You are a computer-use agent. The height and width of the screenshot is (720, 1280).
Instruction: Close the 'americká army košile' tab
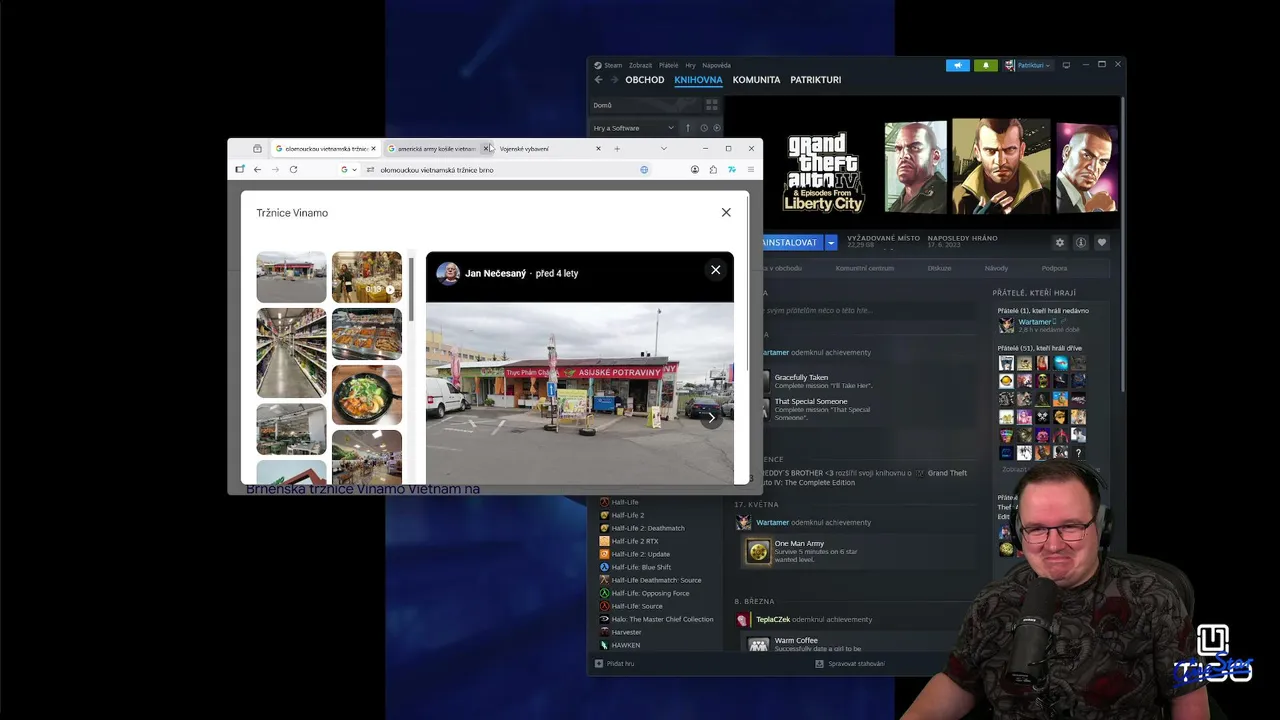pos(486,149)
